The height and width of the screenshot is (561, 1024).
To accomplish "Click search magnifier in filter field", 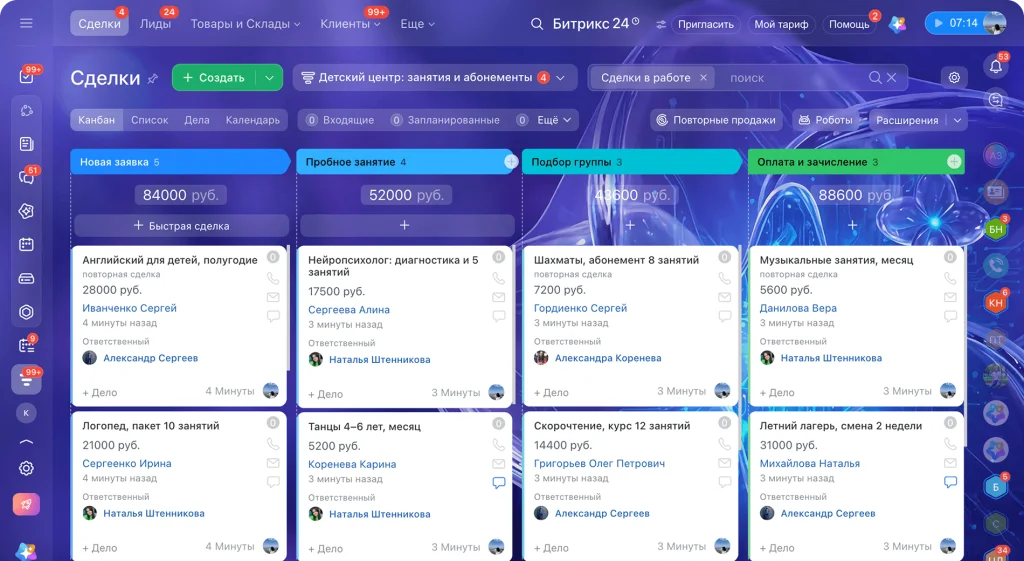I will tap(875, 78).
